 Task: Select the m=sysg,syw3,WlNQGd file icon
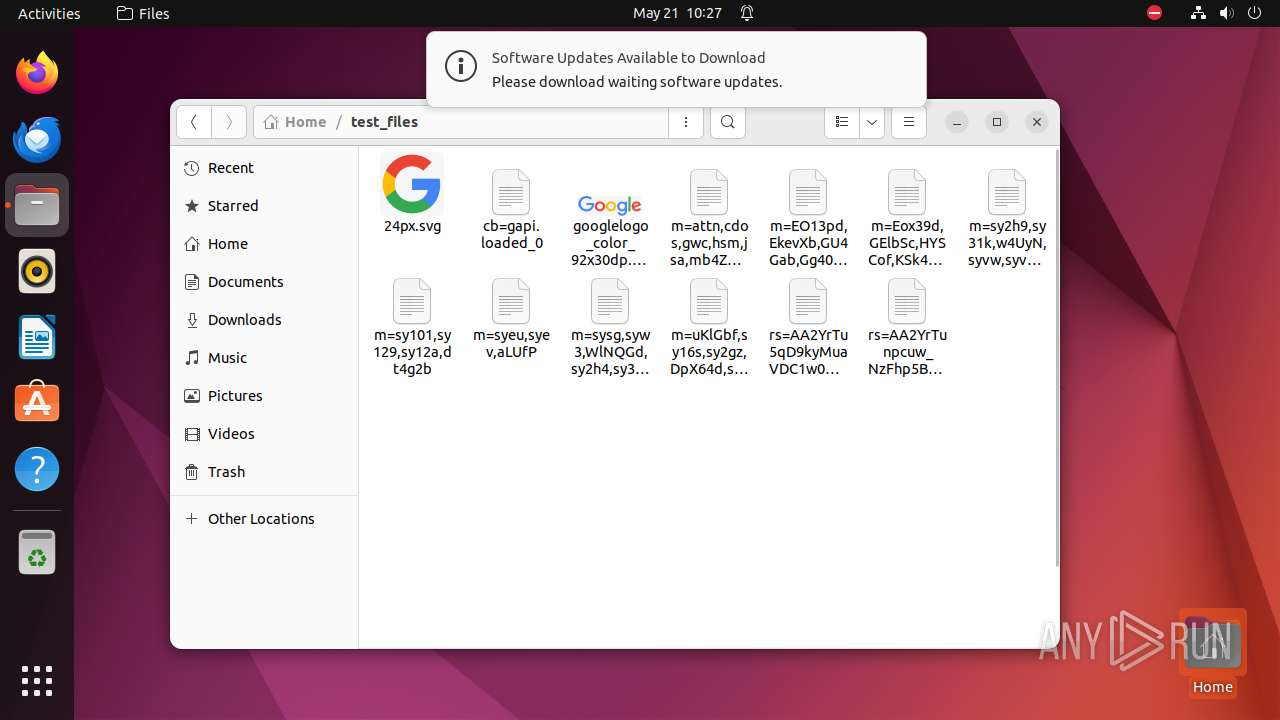(x=610, y=301)
